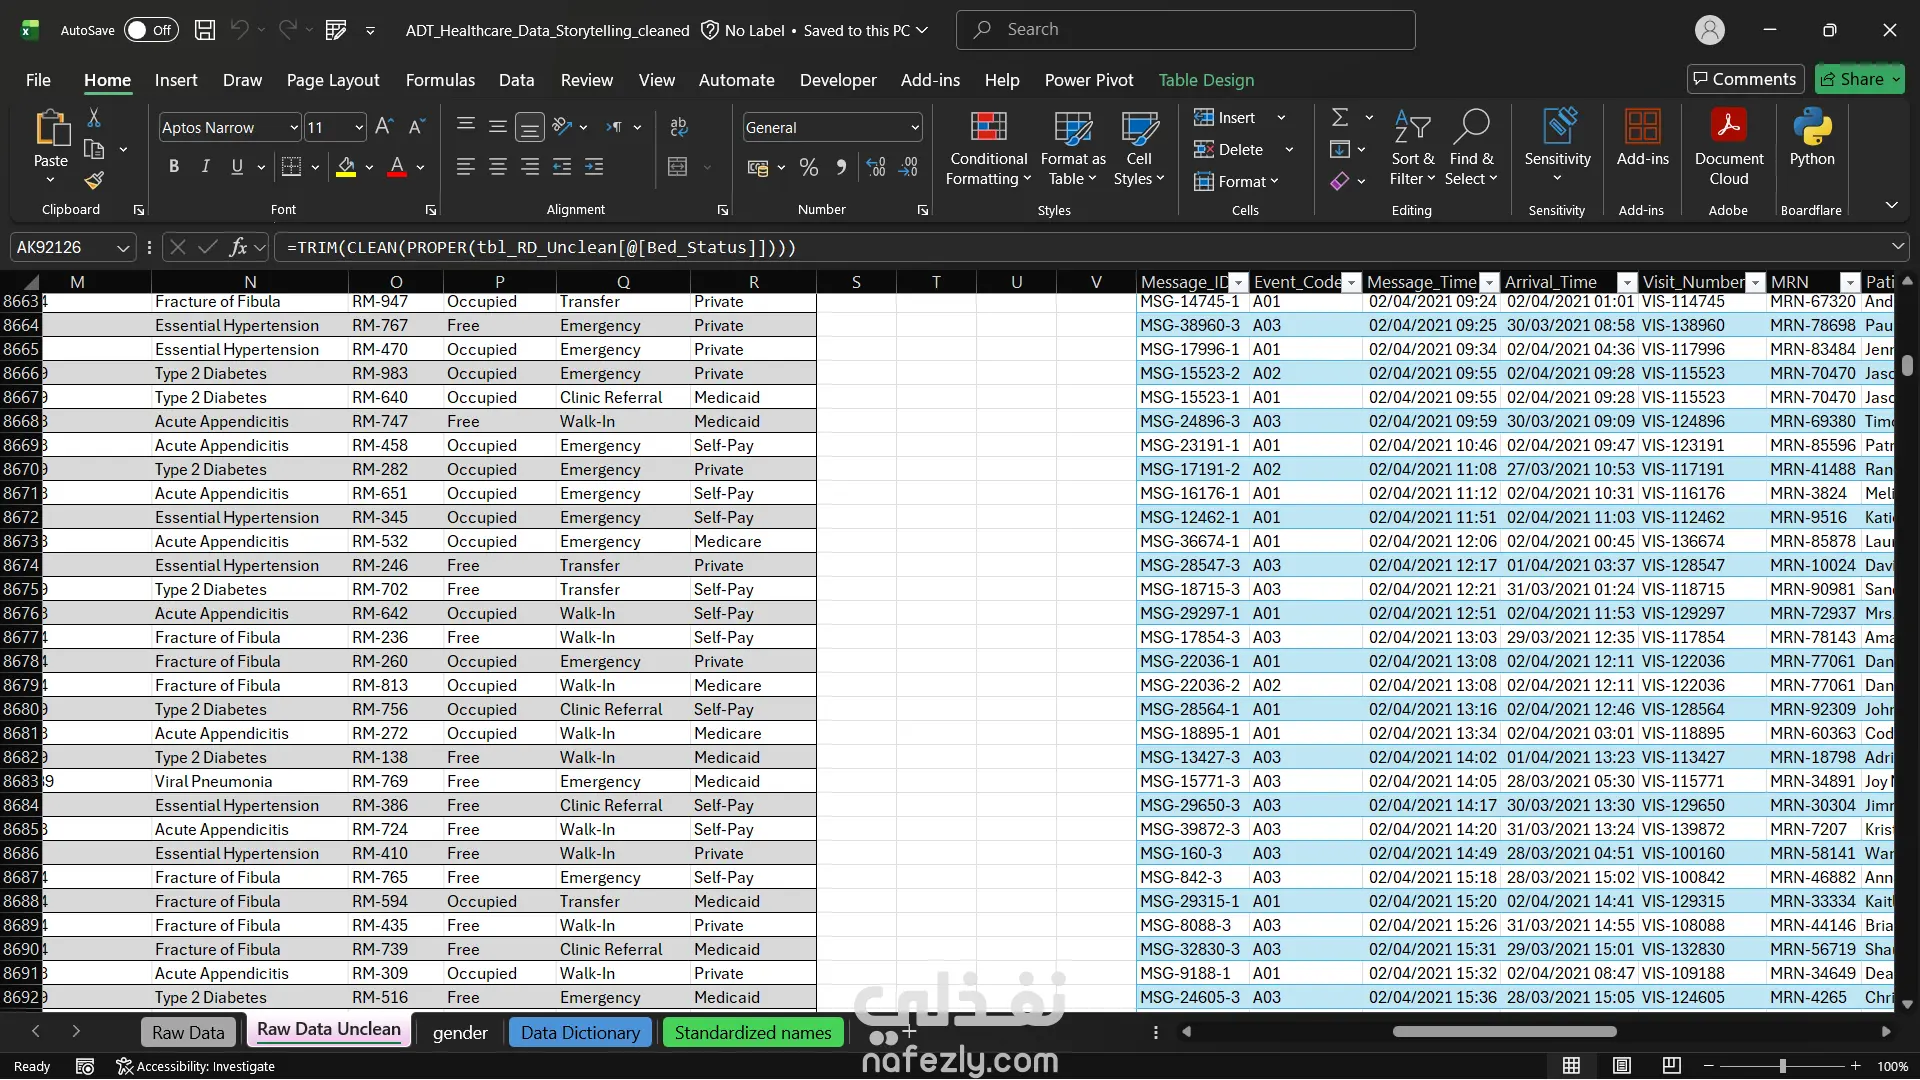The width and height of the screenshot is (1920, 1080).
Task: Click the Share button
Action: coord(1860,79)
